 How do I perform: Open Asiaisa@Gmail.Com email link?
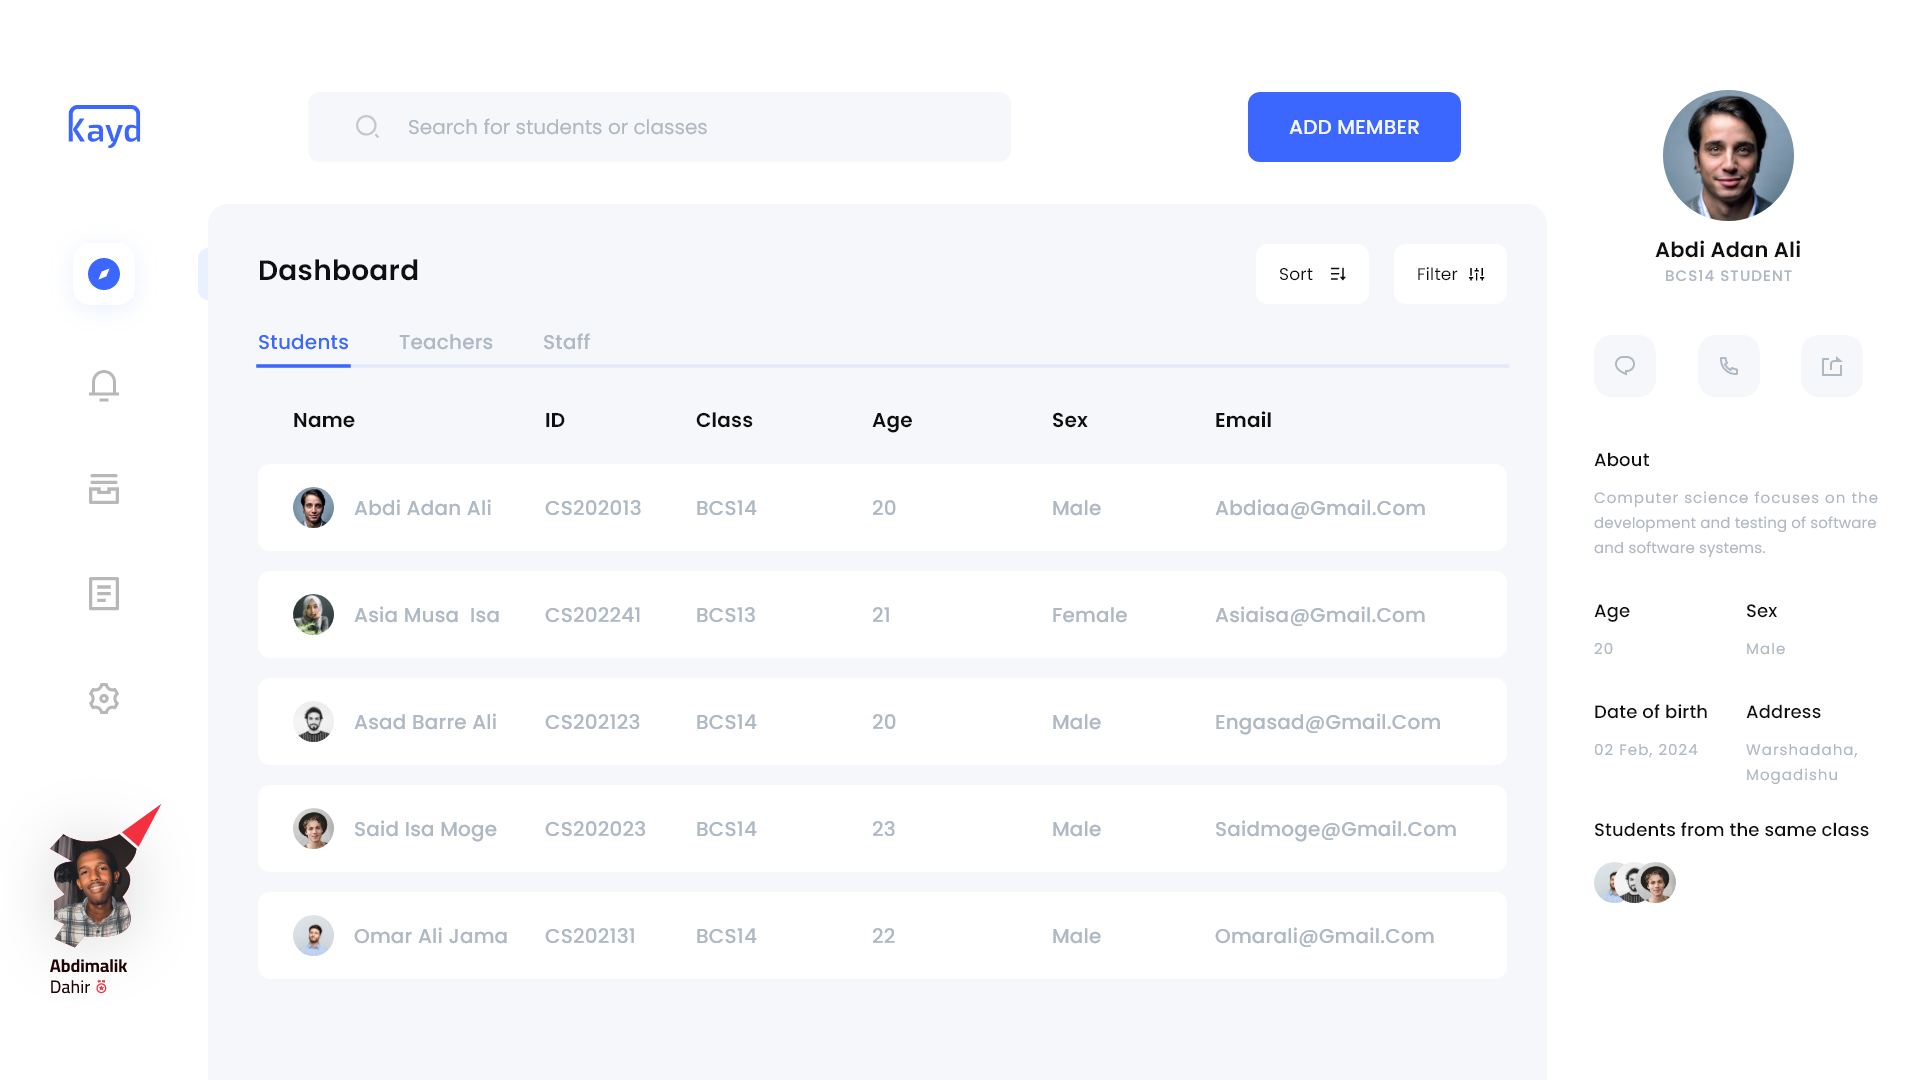1320,615
